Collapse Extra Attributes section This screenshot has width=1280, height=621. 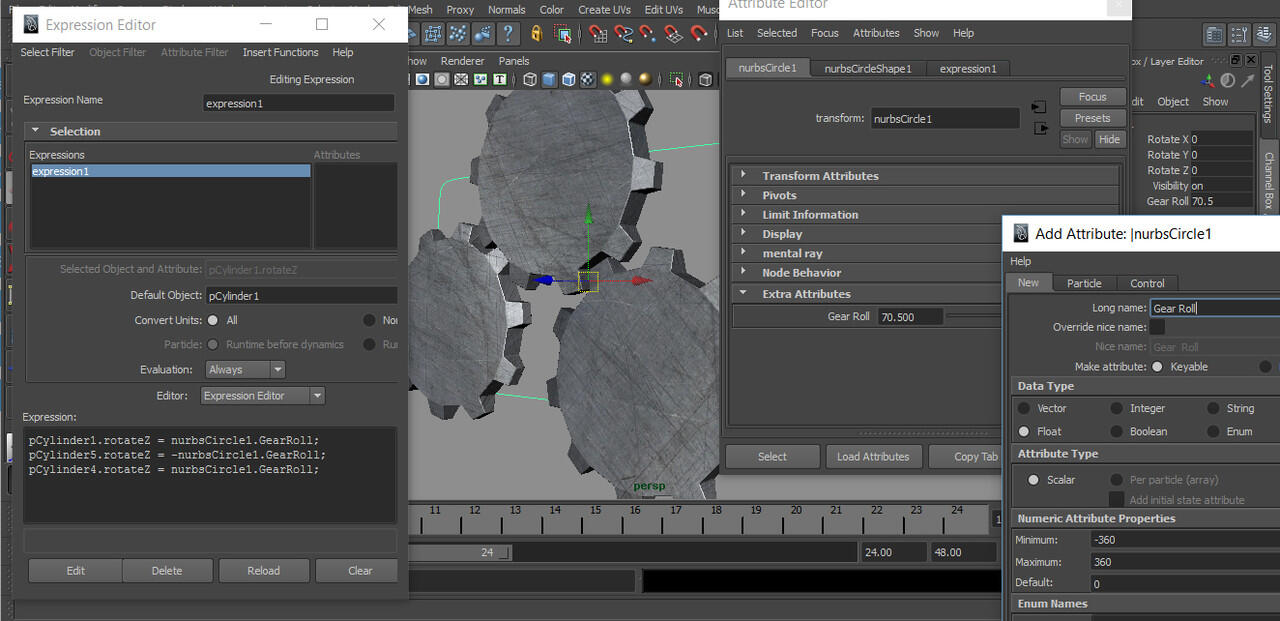coord(743,294)
